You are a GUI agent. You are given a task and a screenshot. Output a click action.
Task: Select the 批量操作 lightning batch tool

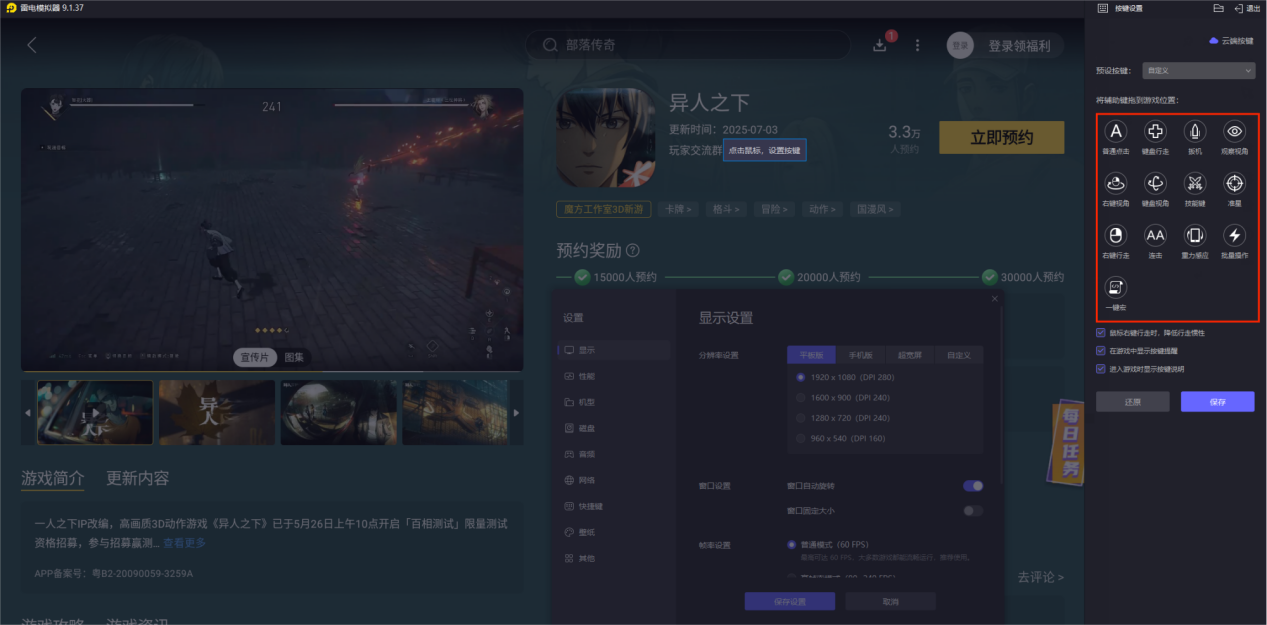click(1235, 236)
